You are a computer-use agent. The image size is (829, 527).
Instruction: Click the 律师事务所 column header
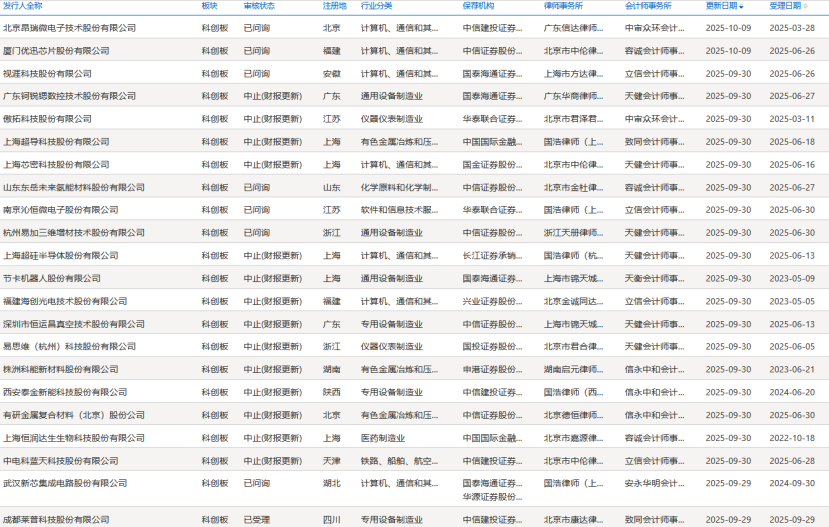coord(563,6)
